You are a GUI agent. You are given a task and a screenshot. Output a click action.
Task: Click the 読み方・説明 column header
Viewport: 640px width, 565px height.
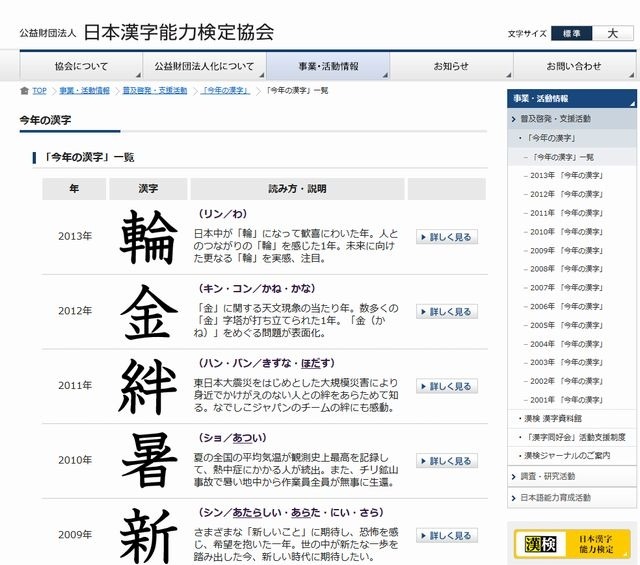click(297, 189)
